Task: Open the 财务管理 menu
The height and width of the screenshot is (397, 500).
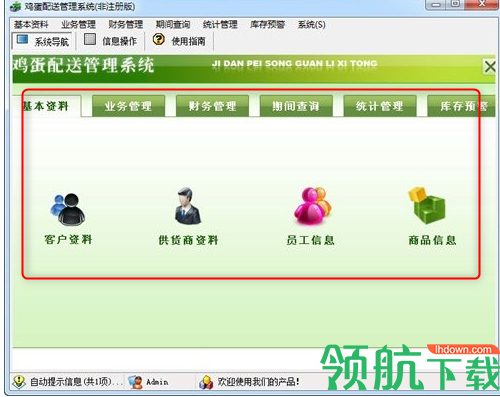Action: click(x=125, y=24)
